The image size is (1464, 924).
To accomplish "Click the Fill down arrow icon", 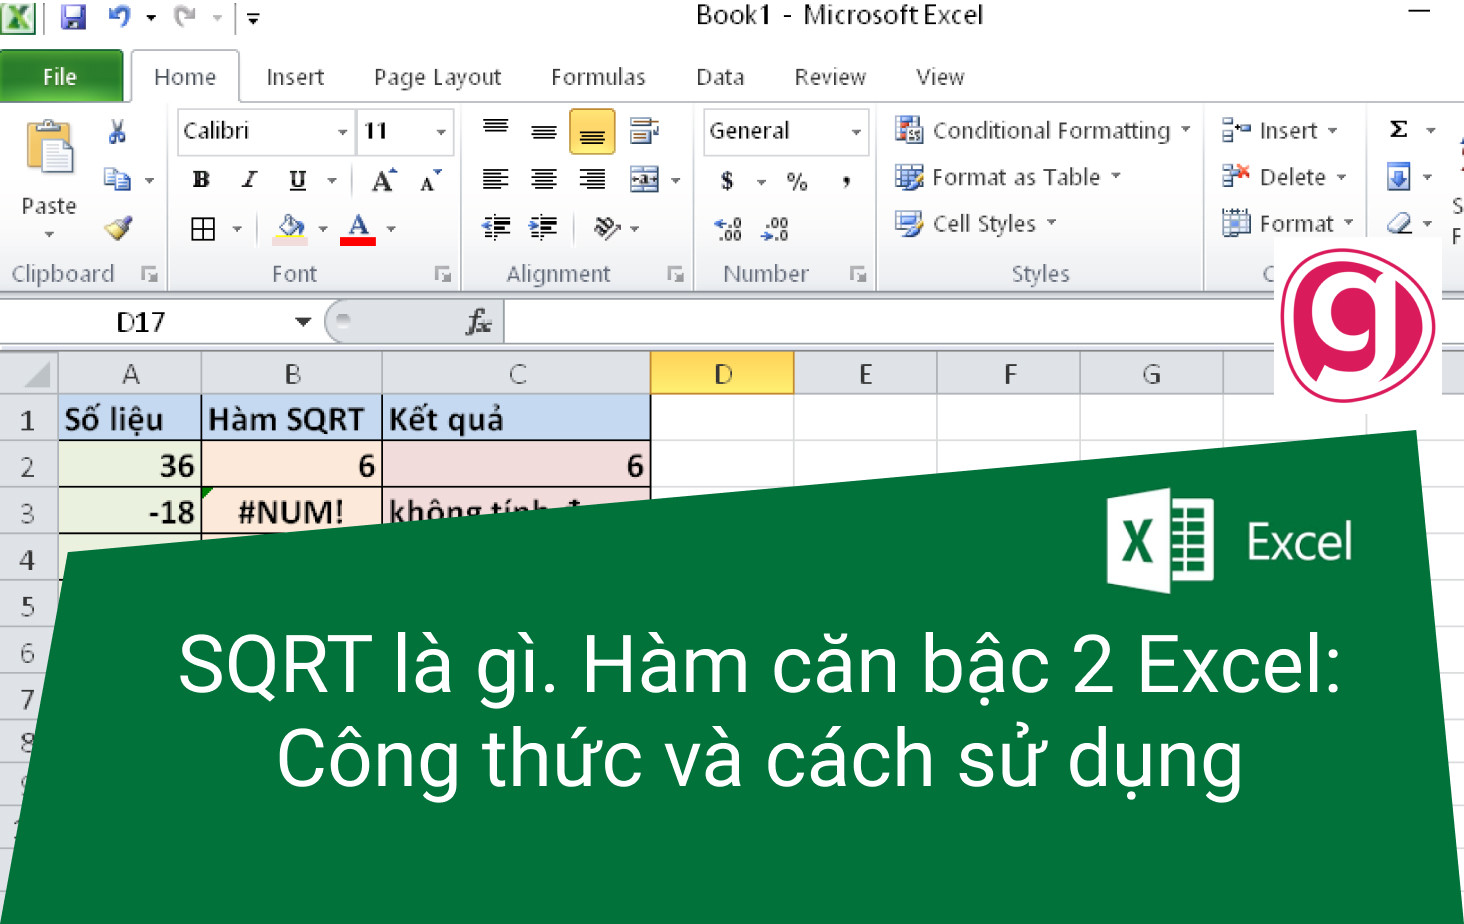I will tap(1399, 178).
